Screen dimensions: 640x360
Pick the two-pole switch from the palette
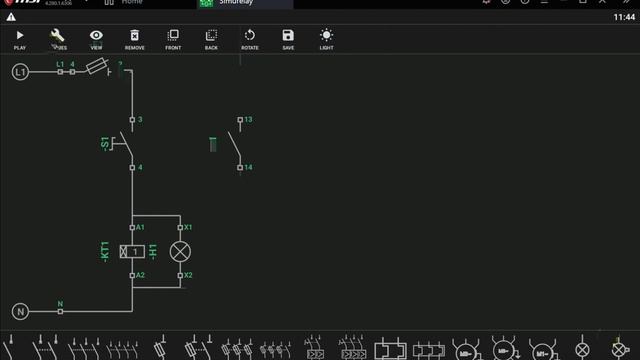[46, 347]
